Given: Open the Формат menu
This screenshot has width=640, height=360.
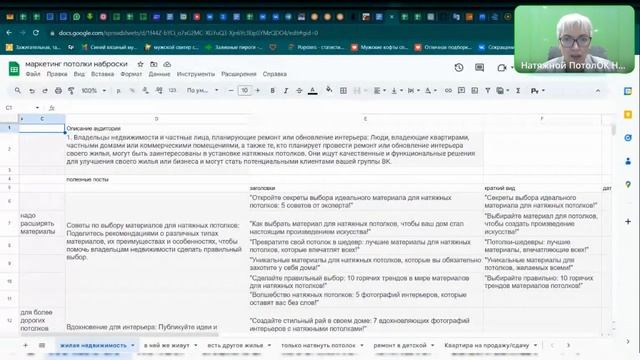Looking at the screenshot, I should [131, 74].
